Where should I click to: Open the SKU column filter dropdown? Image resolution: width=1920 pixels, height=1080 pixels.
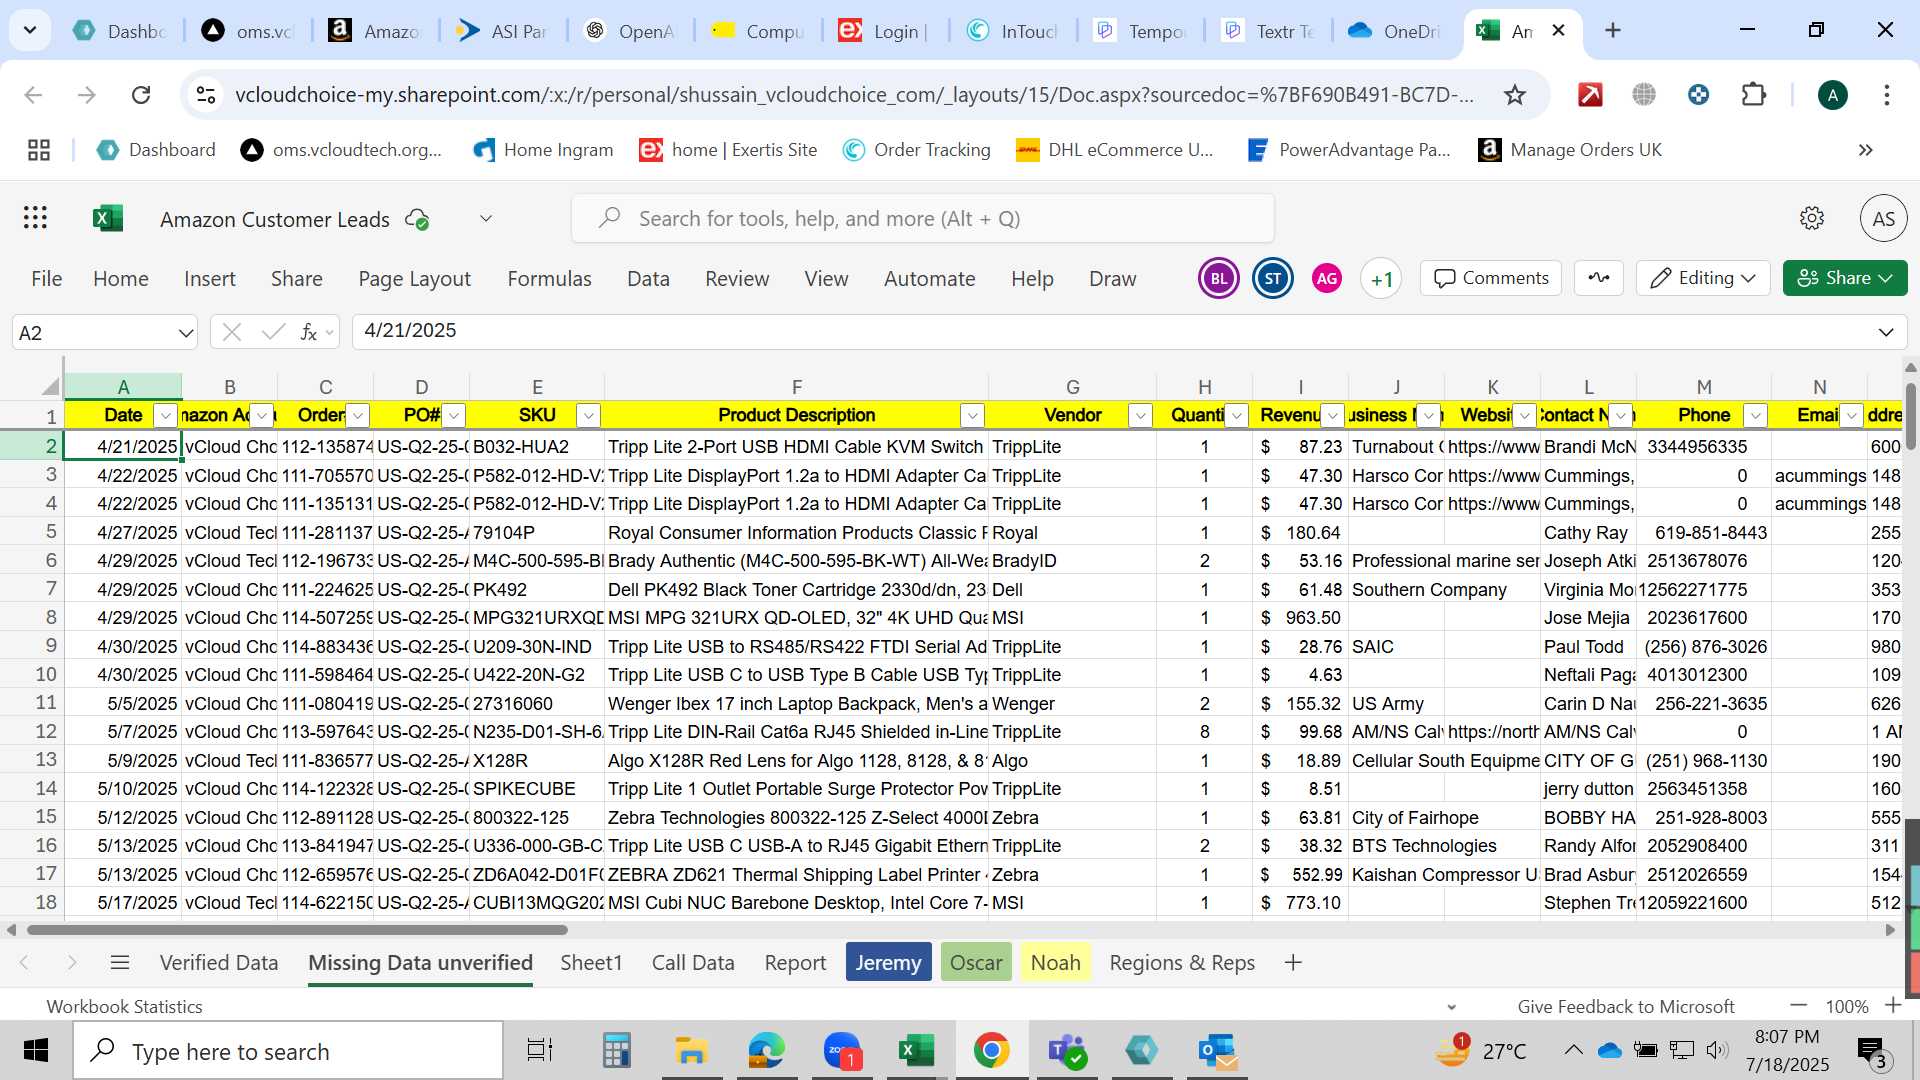point(589,416)
